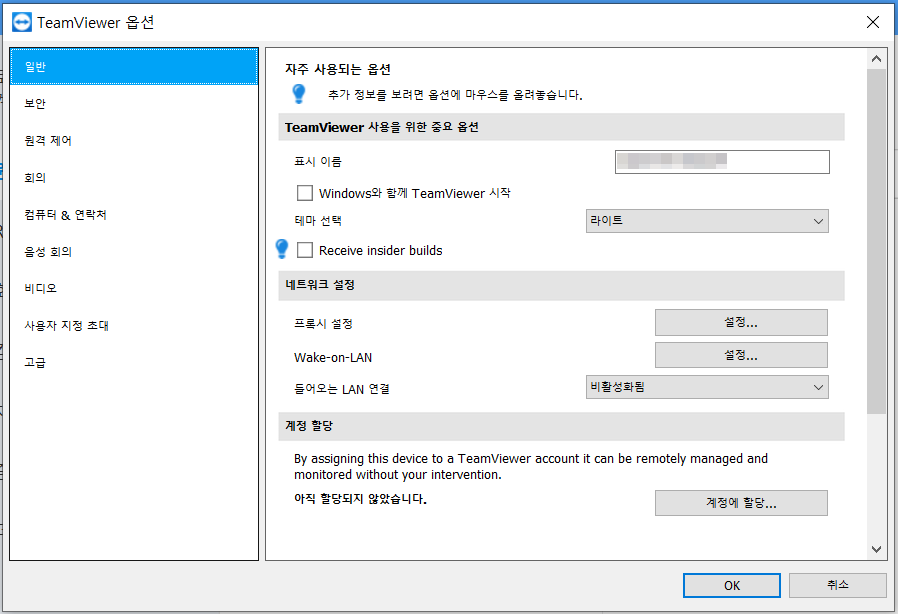This screenshot has width=898, height=614.
Task: Click 설정... button for Wake-on-LAN
Action: (741, 355)
